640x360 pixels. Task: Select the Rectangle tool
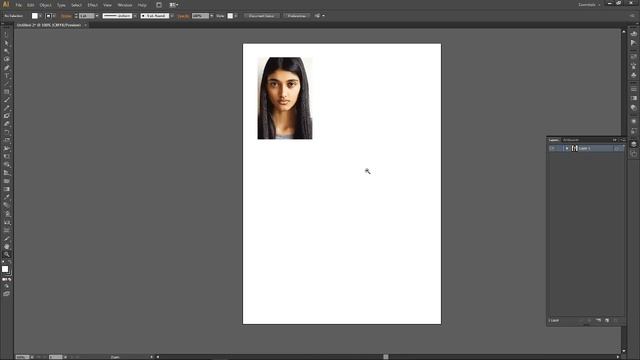click(x=7, y=92)
